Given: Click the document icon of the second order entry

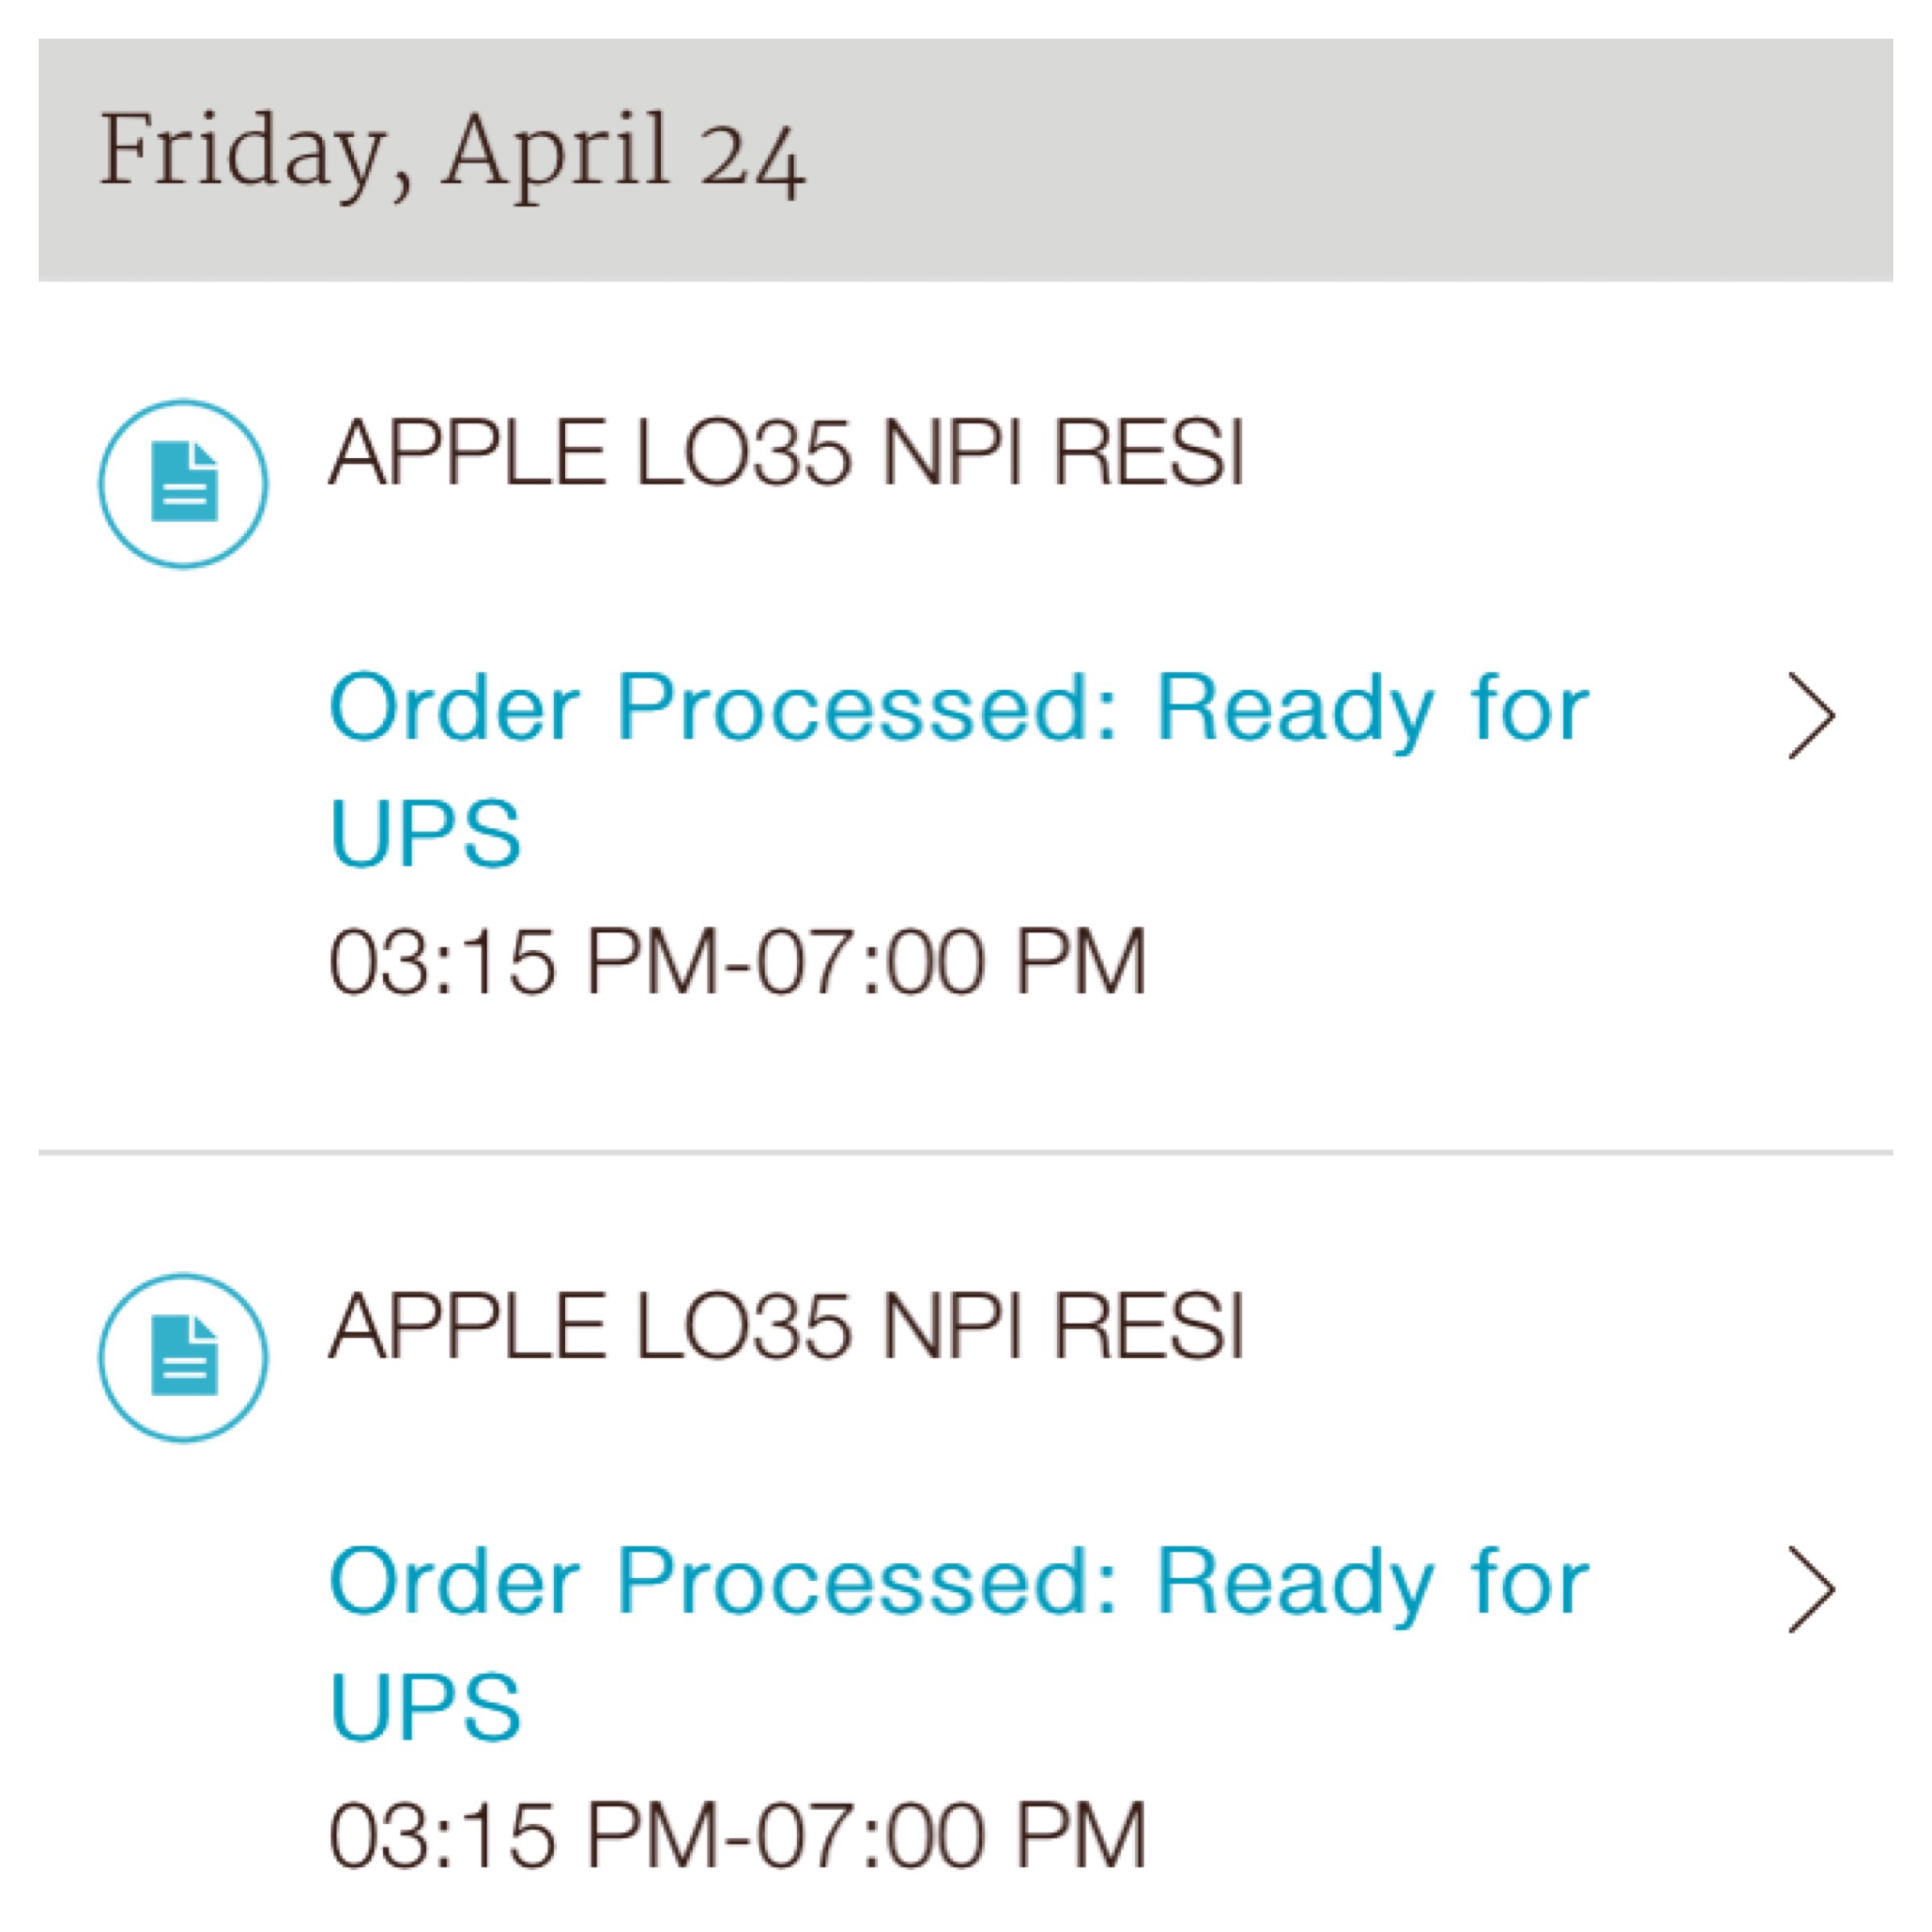Looking at the screenshot, I should pos(184,1357).
